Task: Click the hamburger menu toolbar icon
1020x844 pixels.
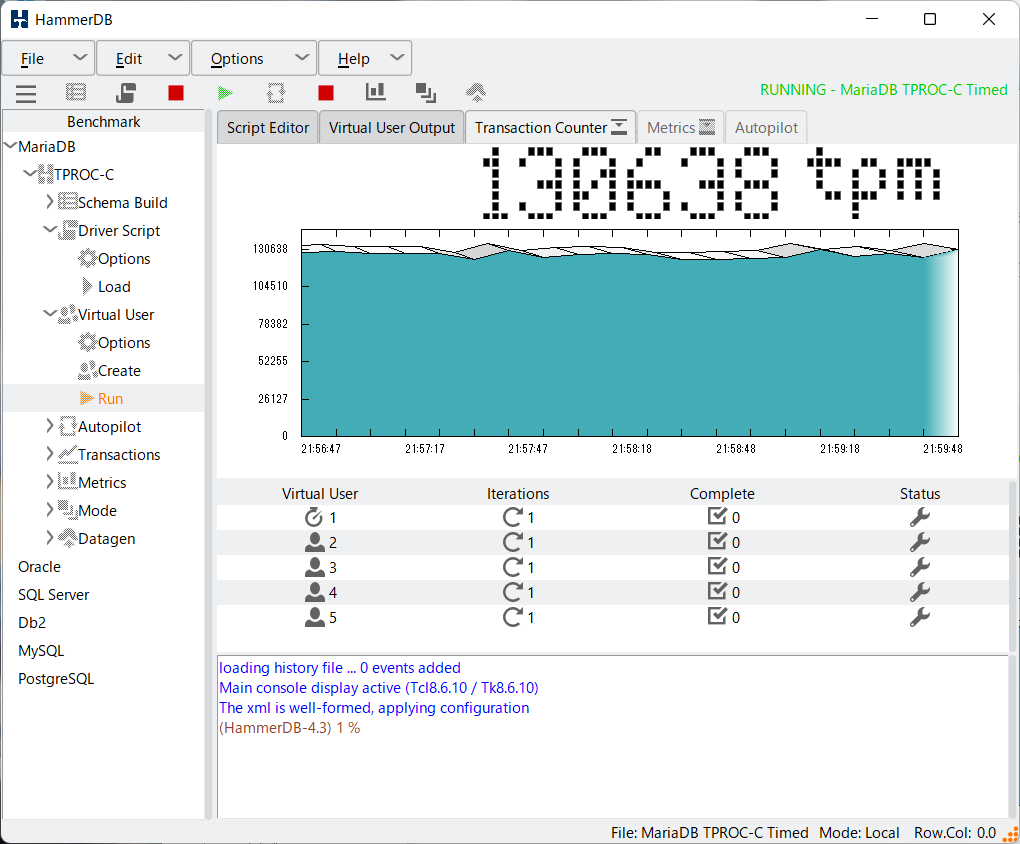Action: click(26, 94)
